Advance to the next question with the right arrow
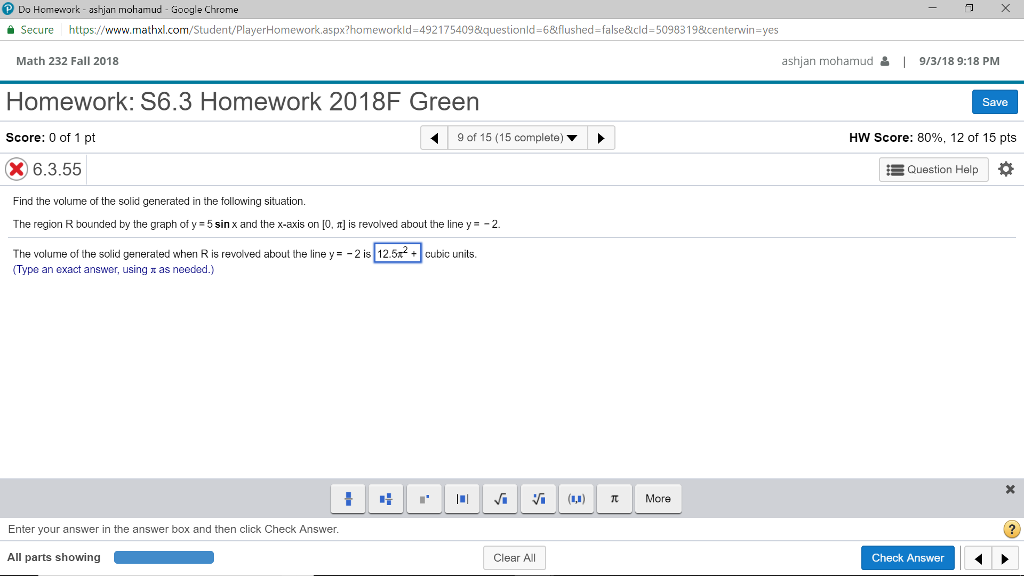The width and height of the screenshot is (1024, 576). click(x=600, y=137)
